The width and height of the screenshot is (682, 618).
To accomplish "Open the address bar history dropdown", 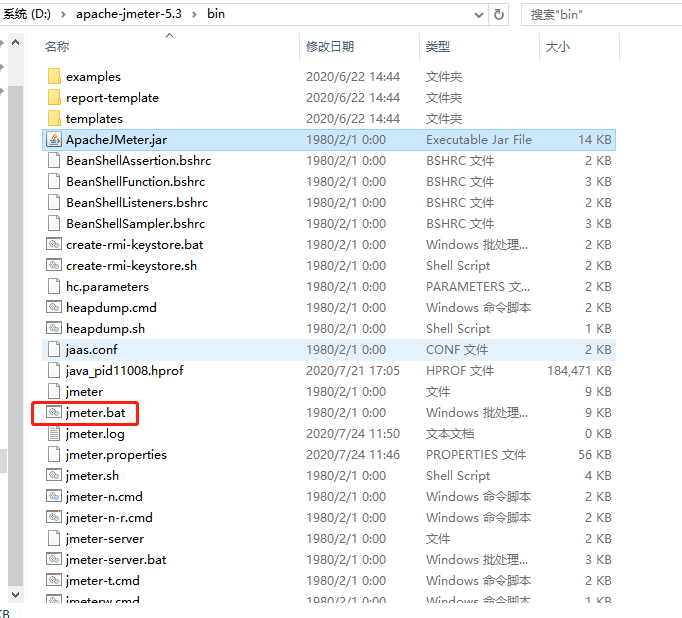I will (x=479, y=15).
